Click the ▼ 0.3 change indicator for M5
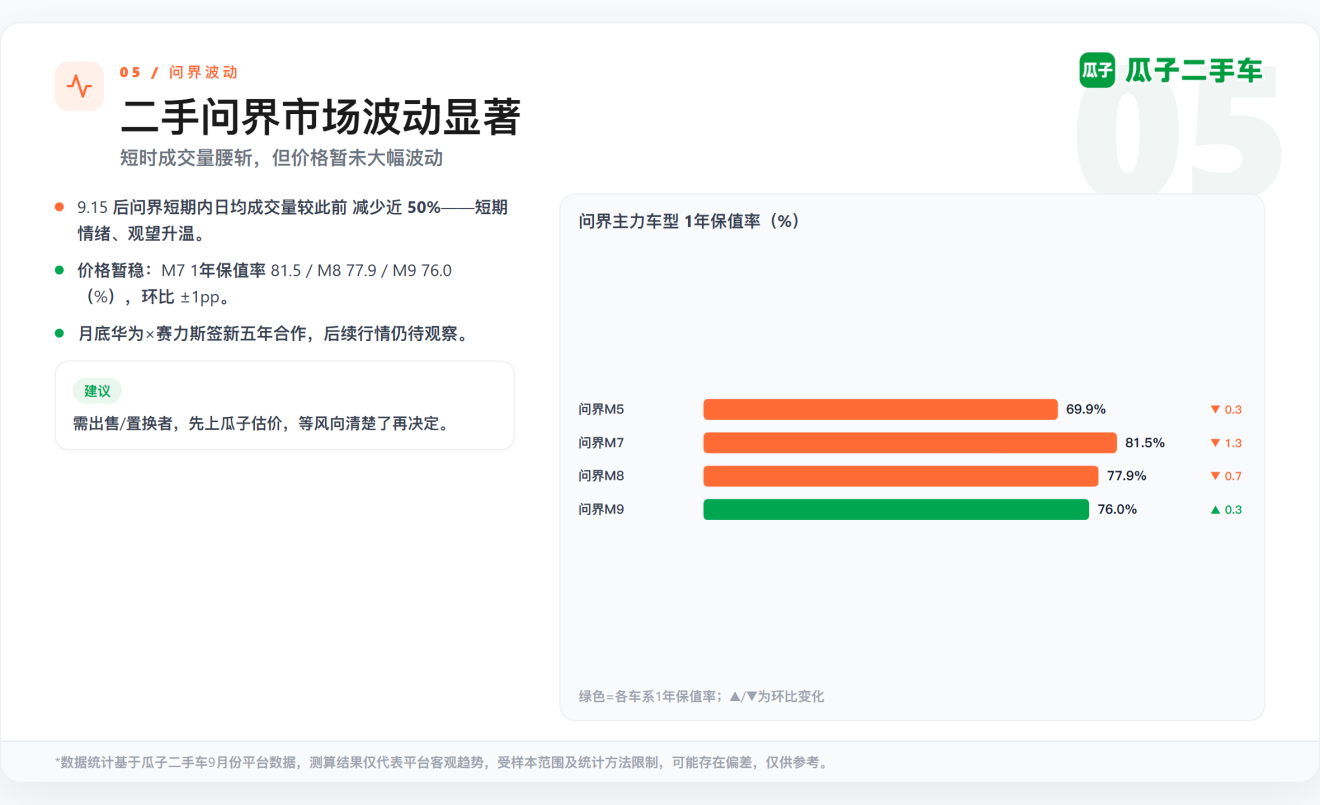The width and height of the screenshot is (1320, 805). tap(1226, 409)
